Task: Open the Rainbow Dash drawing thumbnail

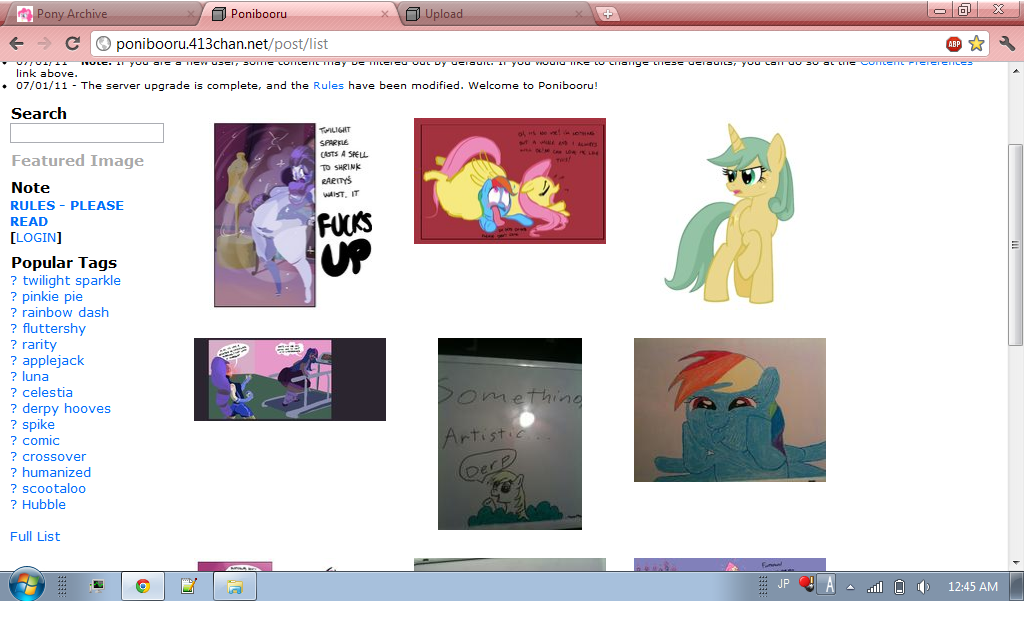Action: (x=729, y=410)
